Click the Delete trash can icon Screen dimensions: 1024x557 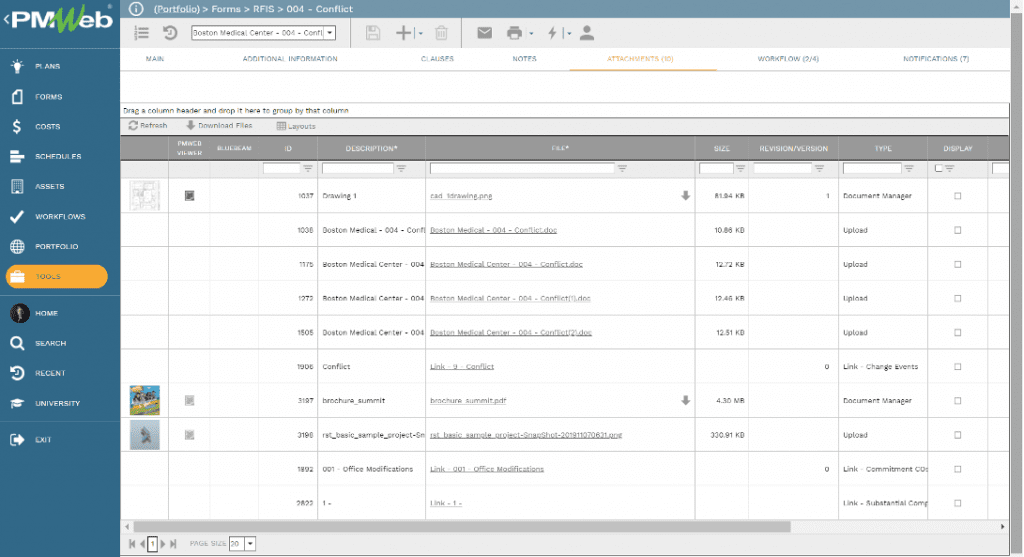441,33
